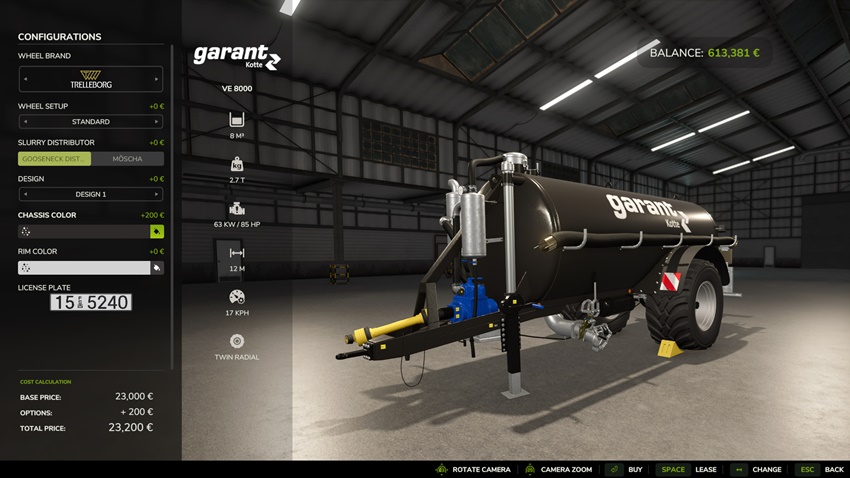The width and height of the screenshot is (850, 478).
Task: Go to next design arrow
Action: [x=156, y=194]
